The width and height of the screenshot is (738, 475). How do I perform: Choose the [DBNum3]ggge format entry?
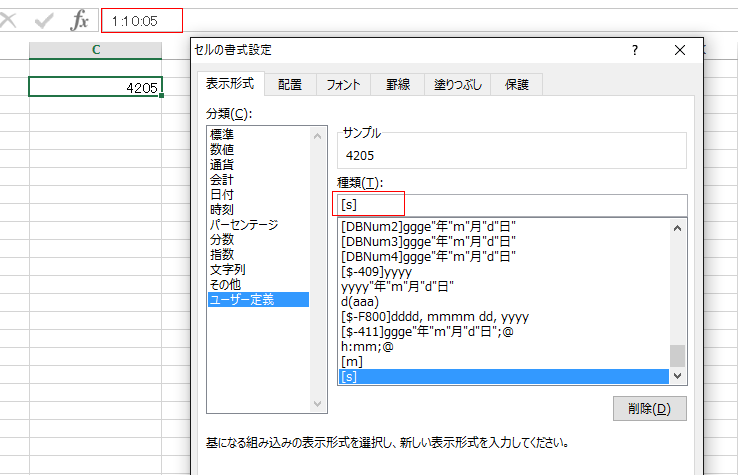pyautogui.click(x=504, y=242)
